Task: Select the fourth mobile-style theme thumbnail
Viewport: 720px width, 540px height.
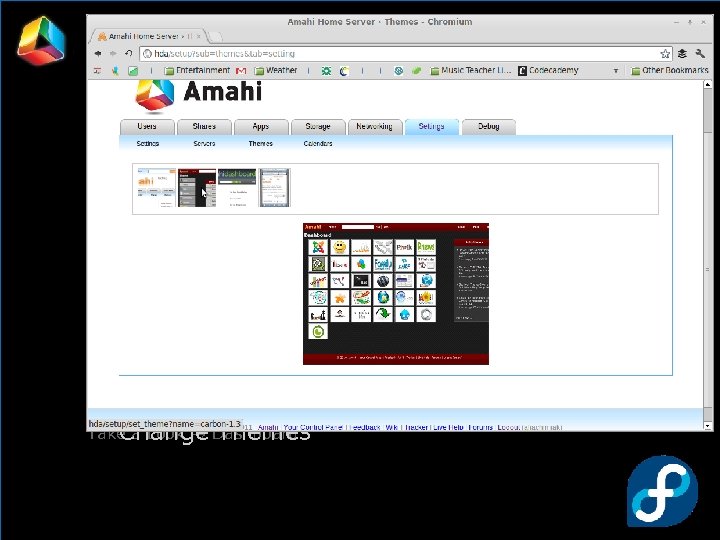Action: 275,188
